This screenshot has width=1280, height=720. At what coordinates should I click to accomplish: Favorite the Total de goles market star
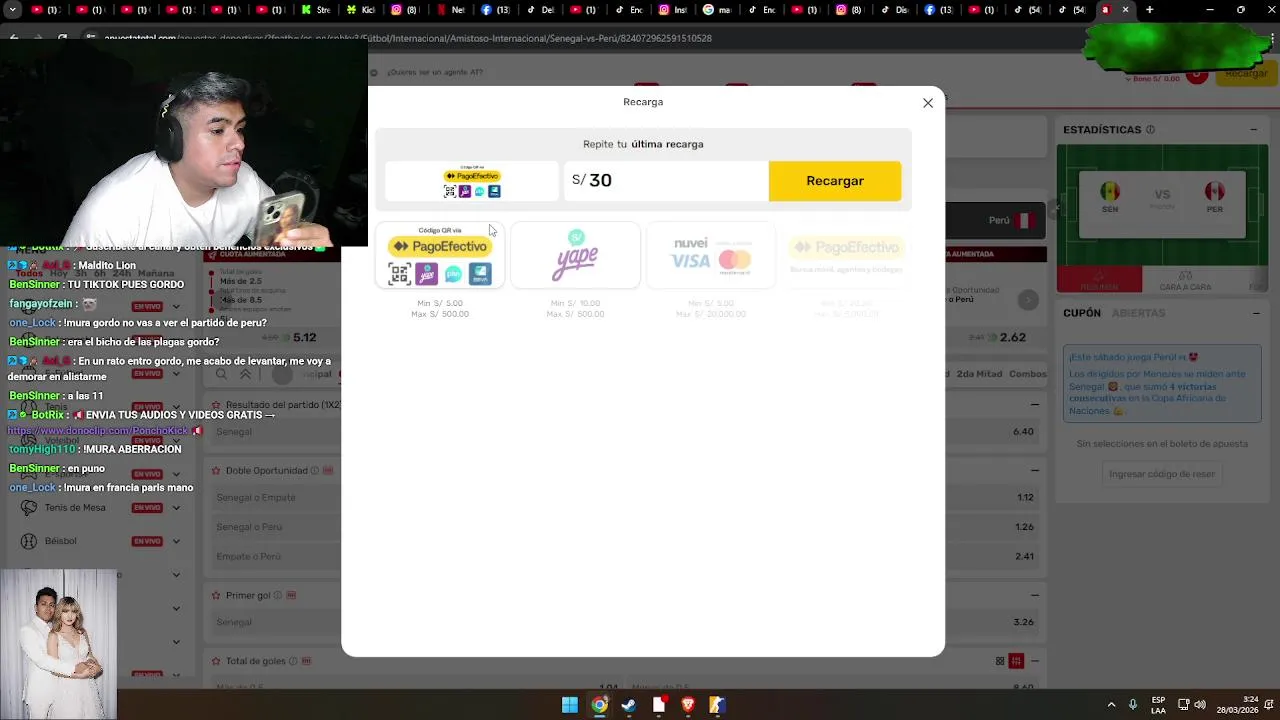click(x=216, y=661)
